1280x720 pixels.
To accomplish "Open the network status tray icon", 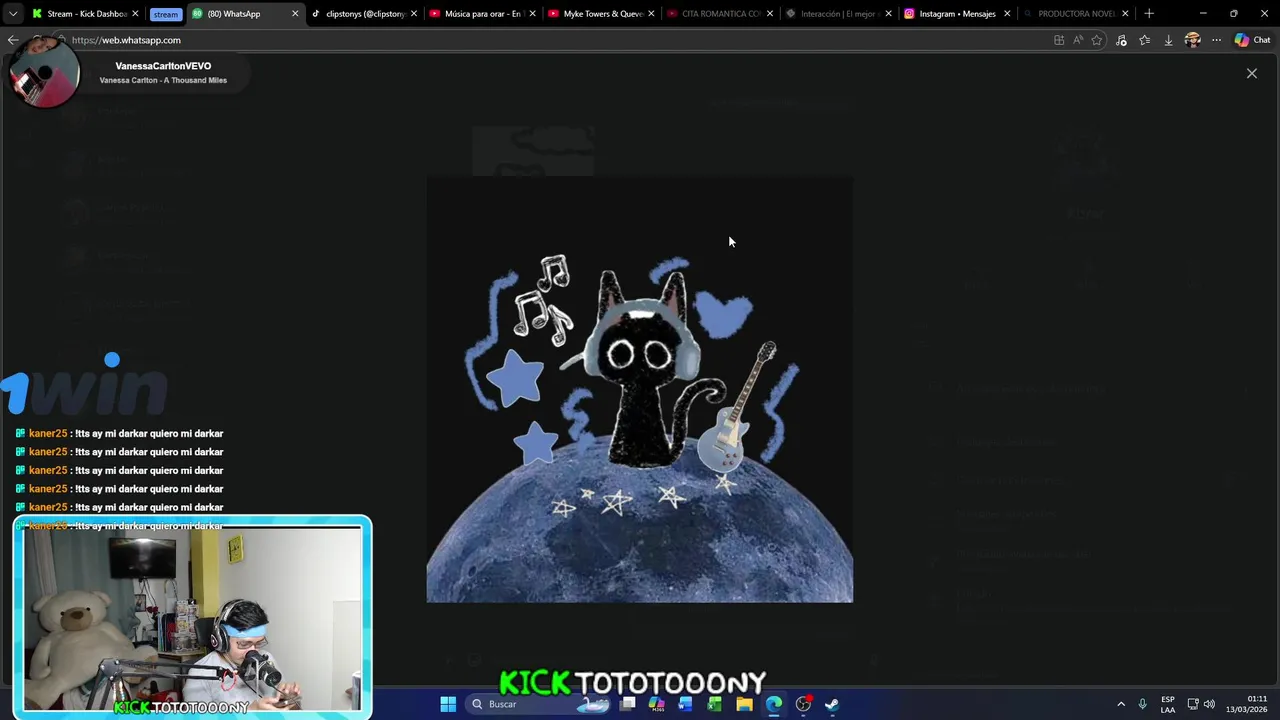I will click(x=1193, y=704).
